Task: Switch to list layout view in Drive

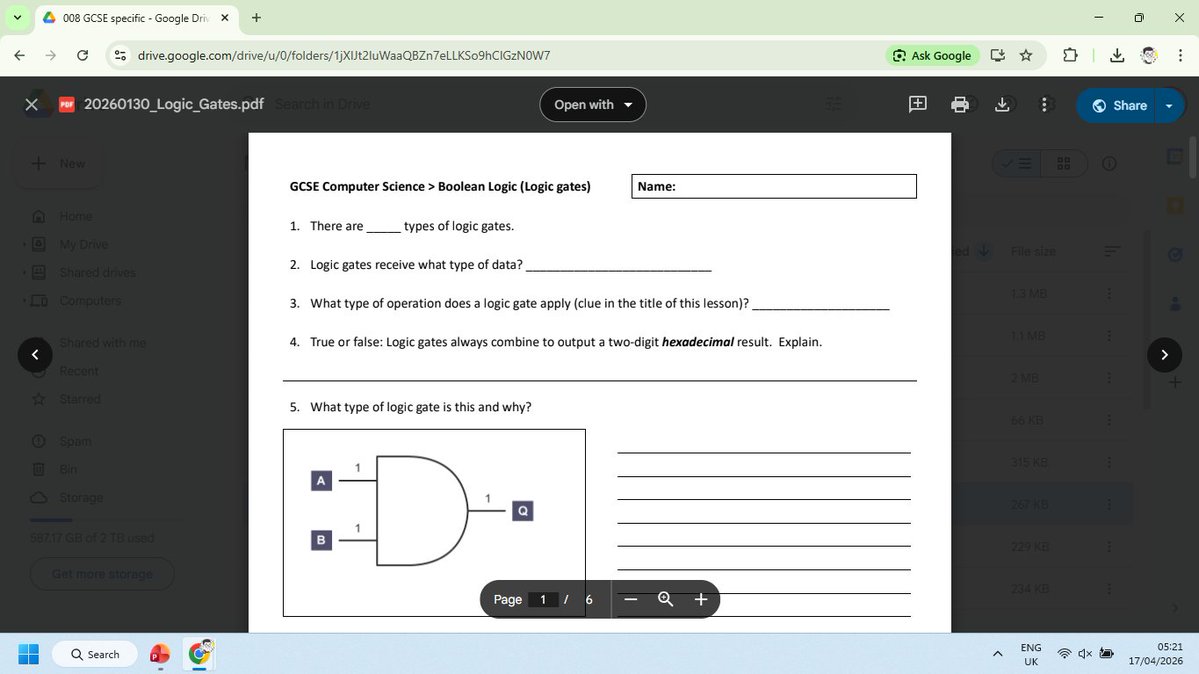Action: coord(1017,163)
